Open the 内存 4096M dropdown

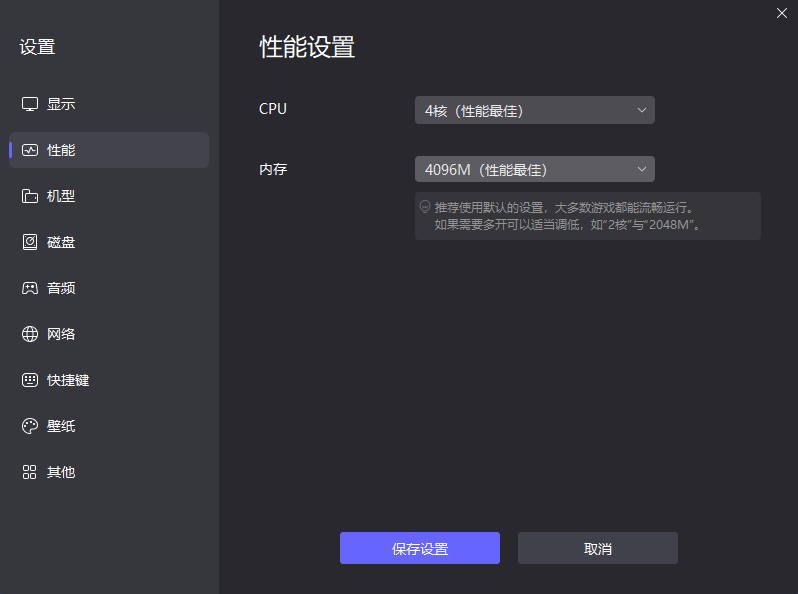pyautogui.click(x=534, y=169)
